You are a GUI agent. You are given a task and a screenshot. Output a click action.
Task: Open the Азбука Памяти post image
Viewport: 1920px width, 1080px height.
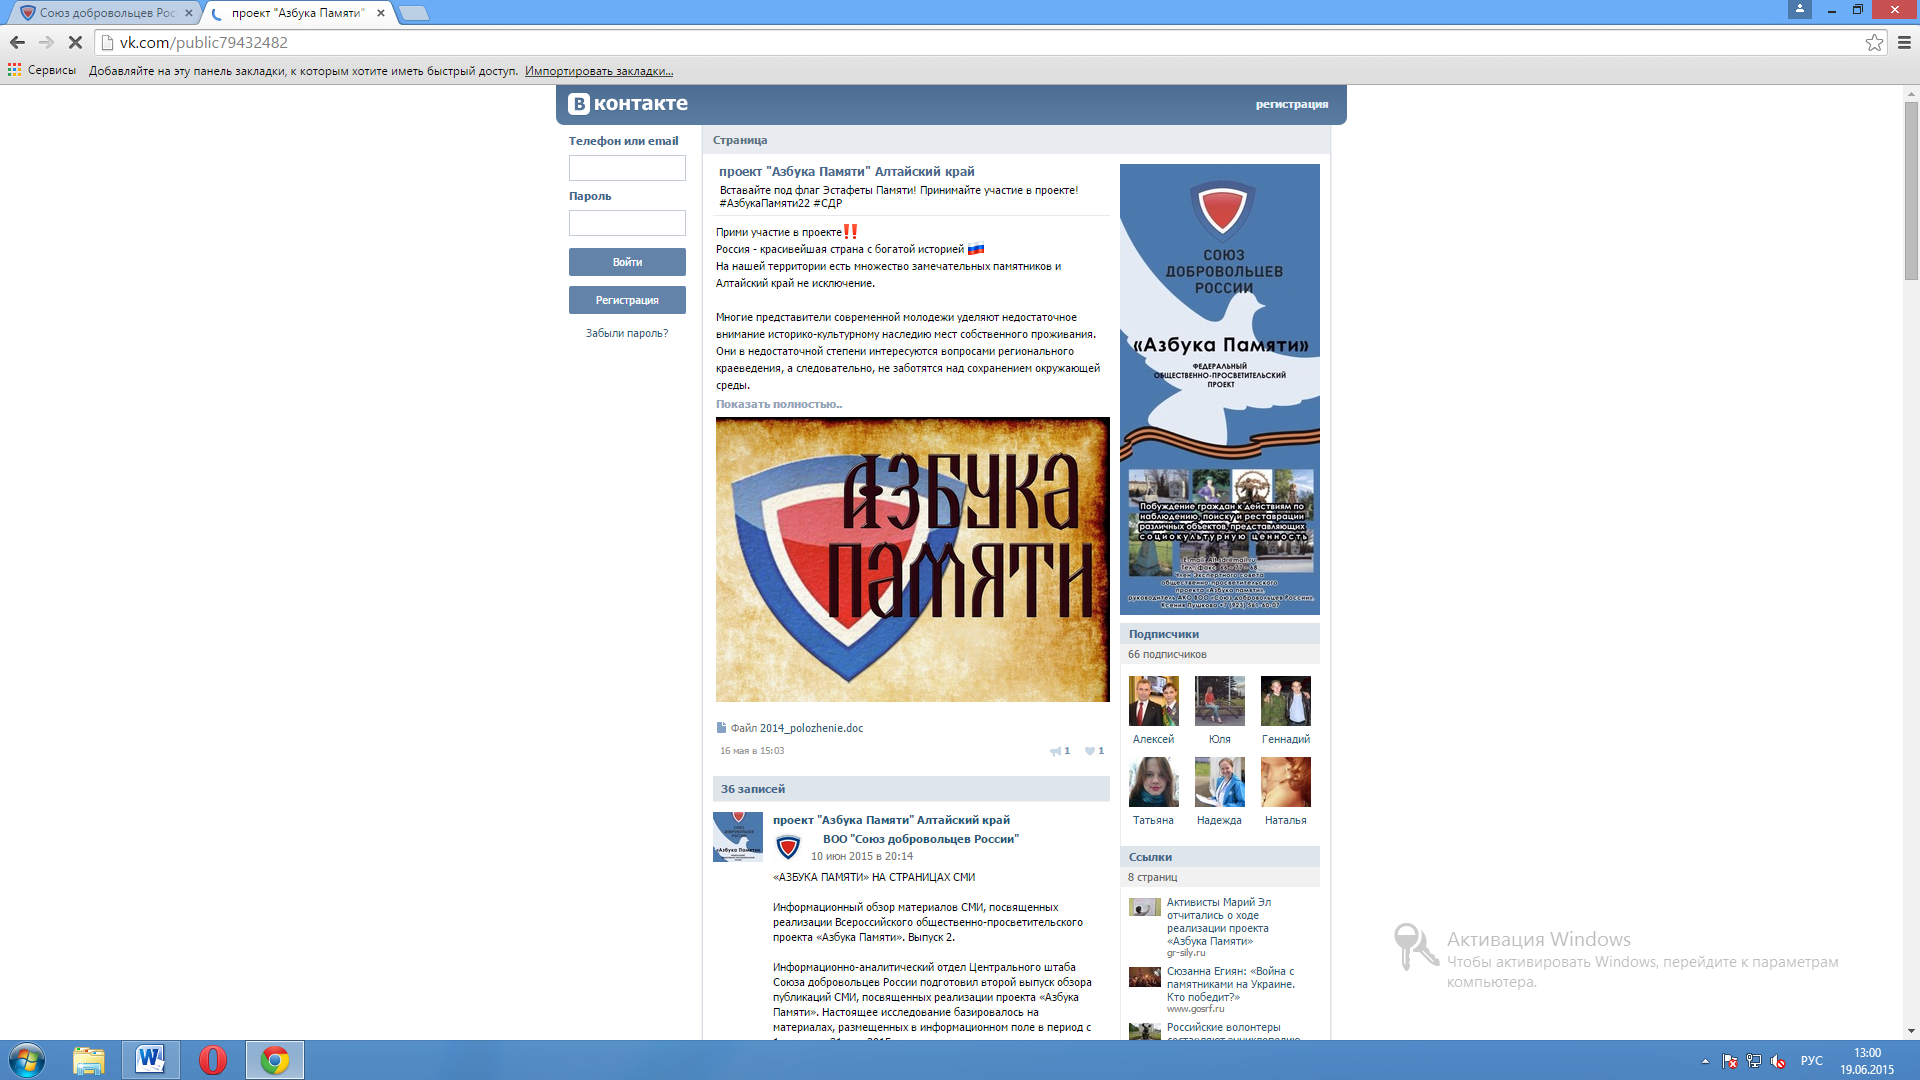(913, 560)
